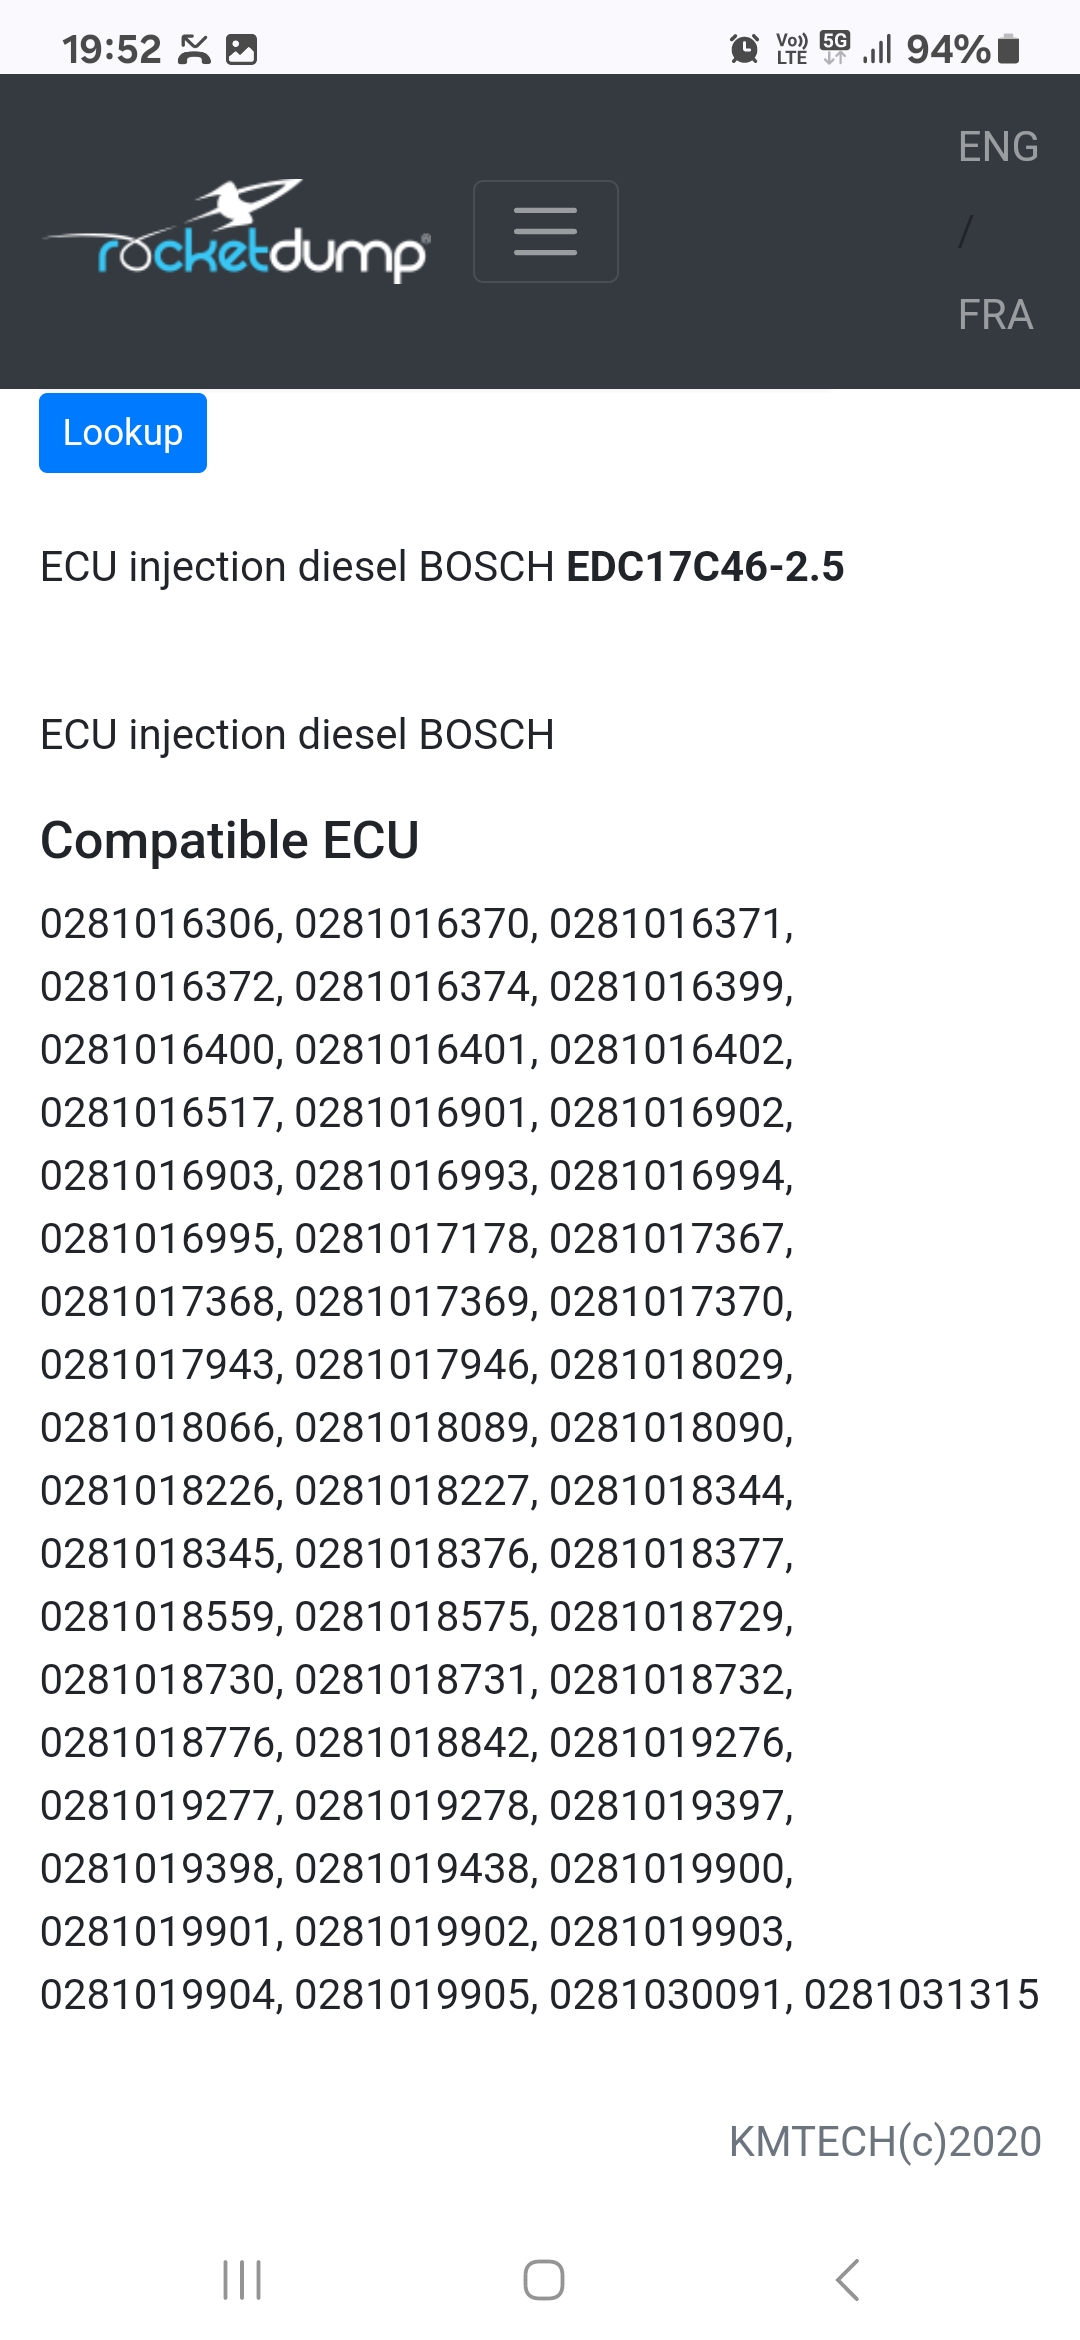Tap the Android home button

[543, 2280]
